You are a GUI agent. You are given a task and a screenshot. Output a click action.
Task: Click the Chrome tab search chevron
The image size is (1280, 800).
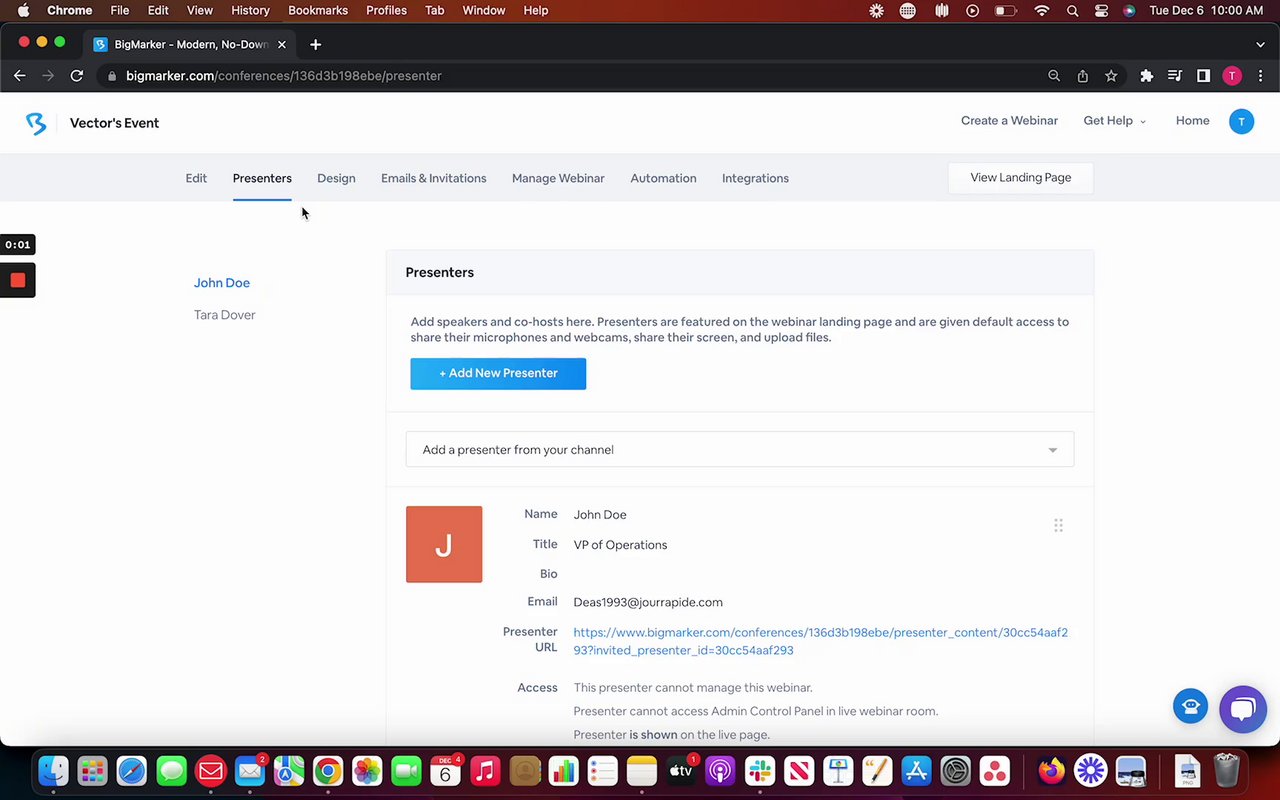[1260, 44]
